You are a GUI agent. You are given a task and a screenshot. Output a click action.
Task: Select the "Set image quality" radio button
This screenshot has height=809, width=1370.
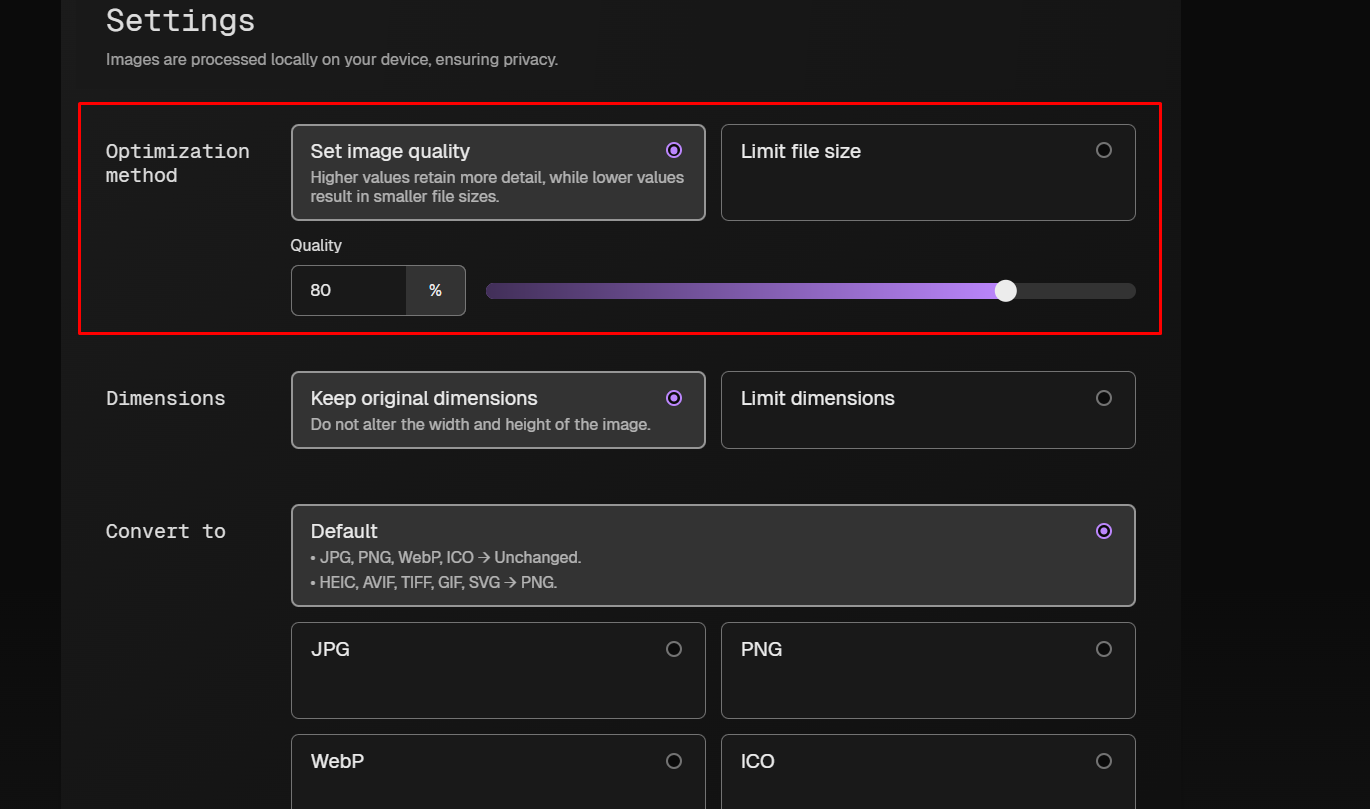click(673, 150)
